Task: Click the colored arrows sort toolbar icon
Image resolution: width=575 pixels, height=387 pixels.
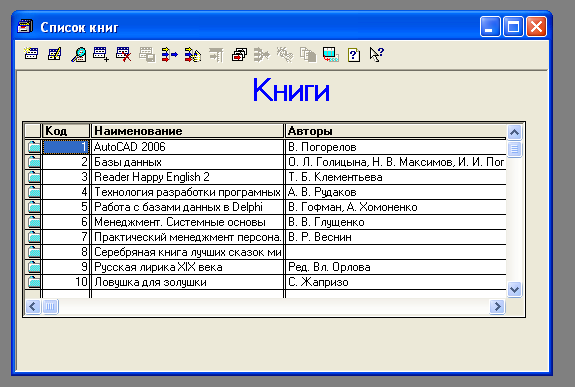Action: click(x=170, y=54)
